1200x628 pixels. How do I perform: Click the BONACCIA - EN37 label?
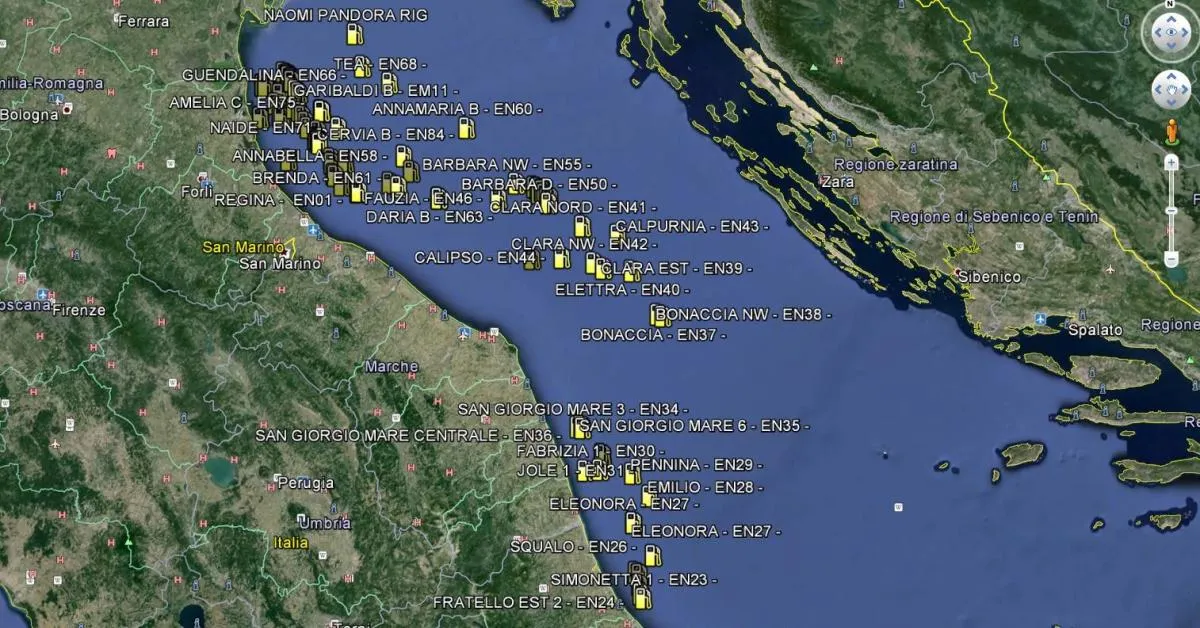(x=654, y=335)
